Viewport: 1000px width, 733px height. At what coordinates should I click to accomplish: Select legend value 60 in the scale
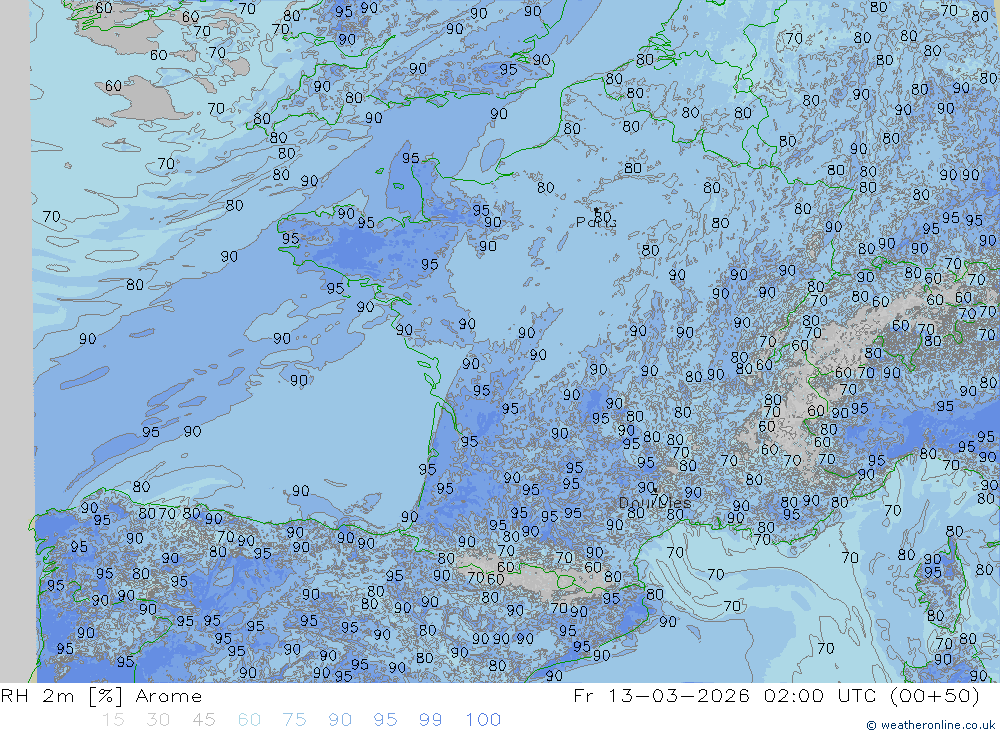click(249, 720)
